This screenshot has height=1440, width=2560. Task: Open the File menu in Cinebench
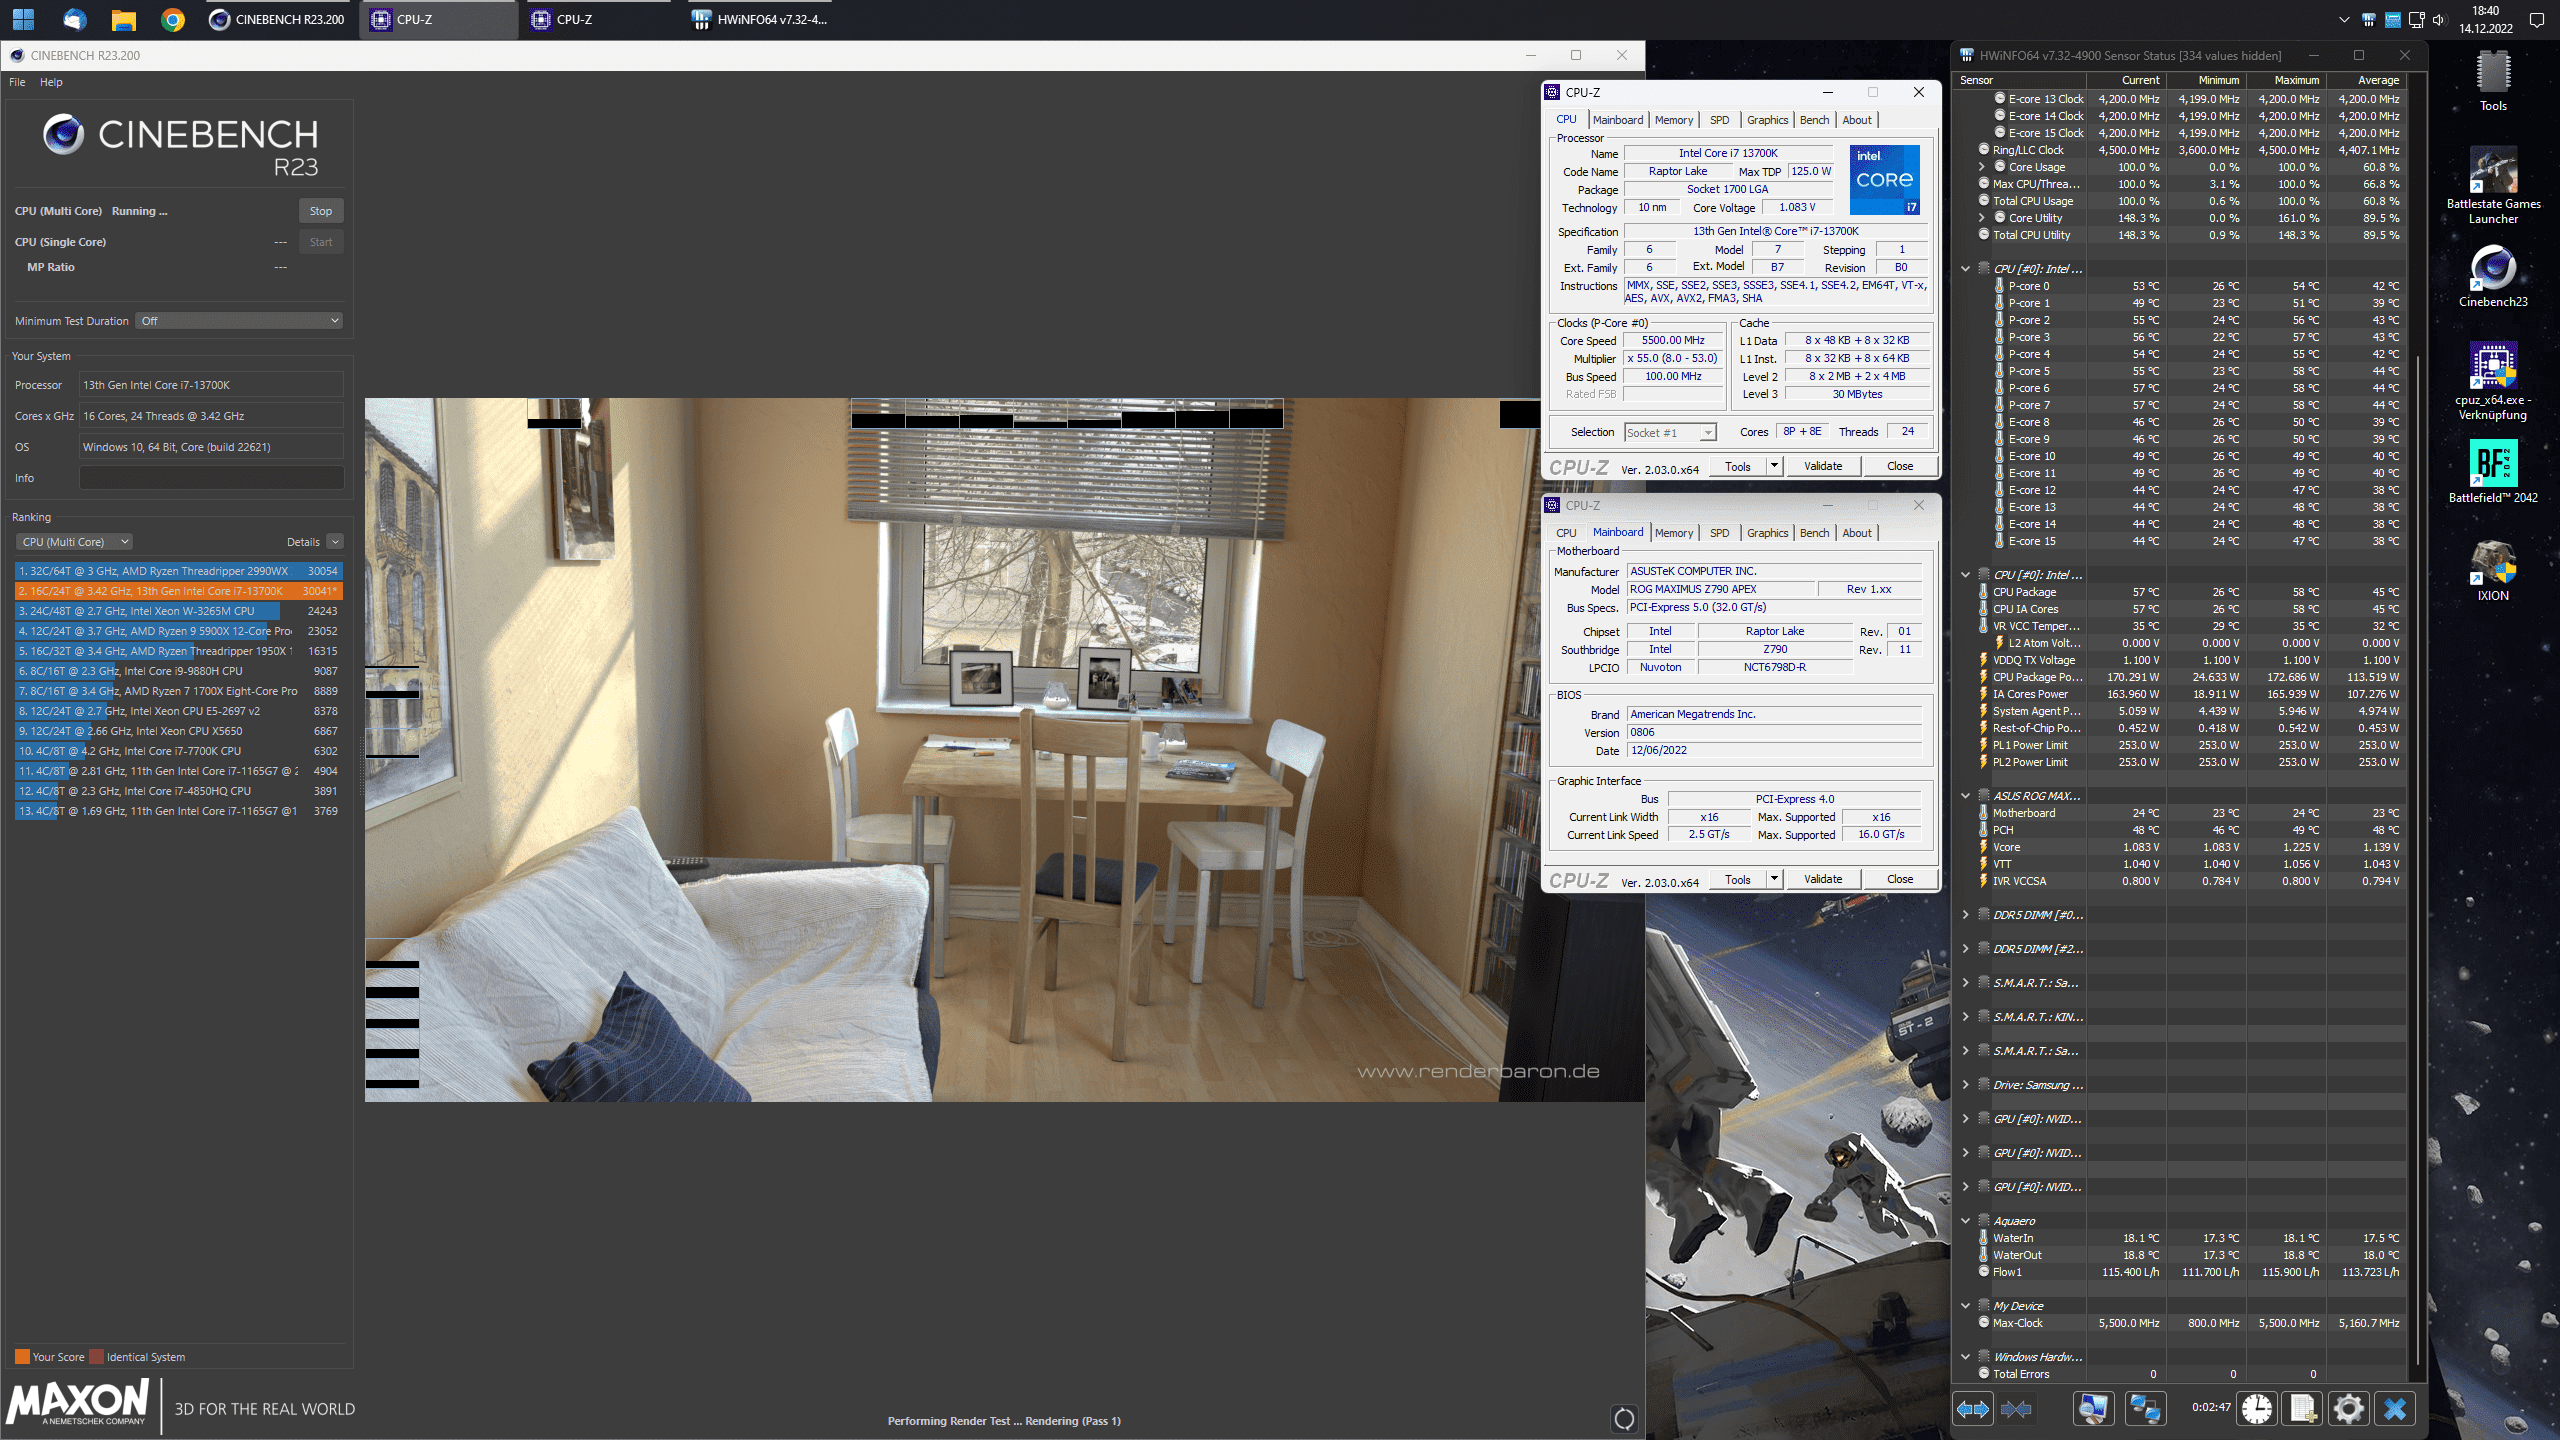click(17, 82)
